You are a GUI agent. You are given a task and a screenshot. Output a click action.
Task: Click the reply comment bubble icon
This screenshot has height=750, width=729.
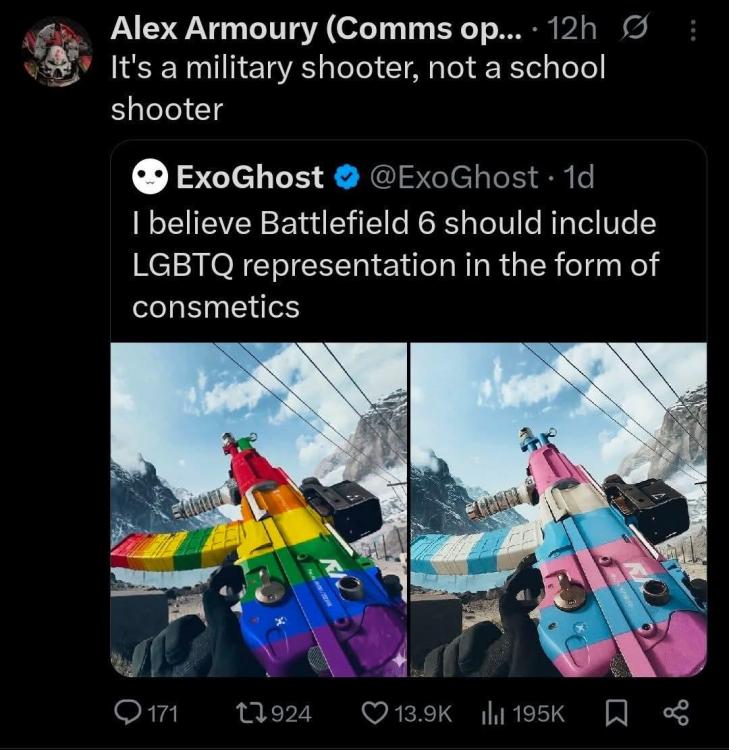click(127, 714)
